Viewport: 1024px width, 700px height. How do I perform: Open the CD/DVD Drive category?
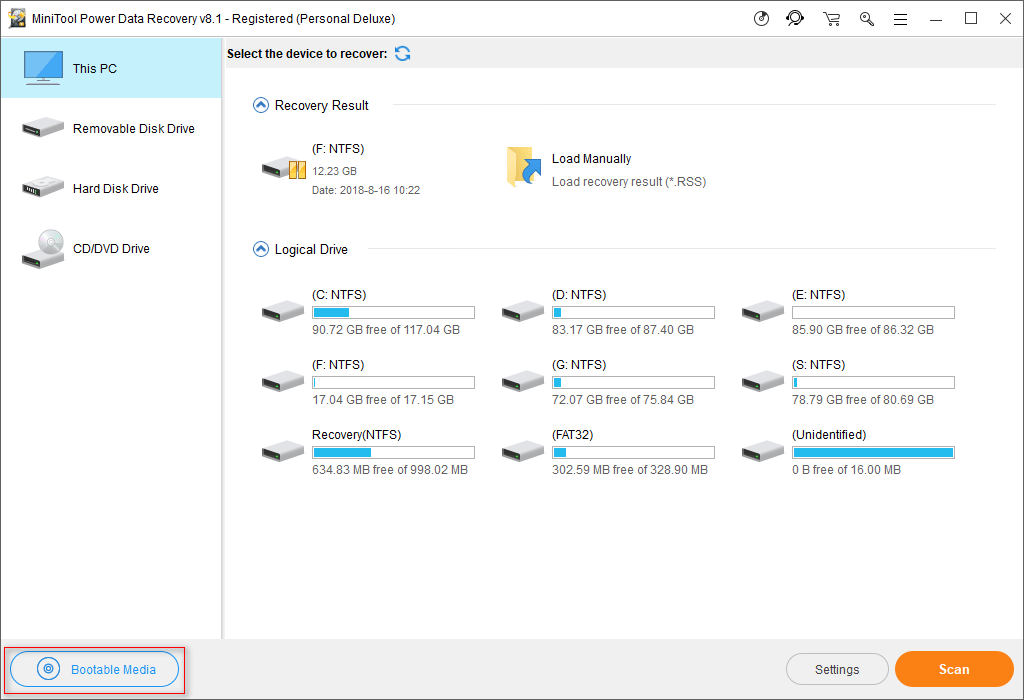point(111,249)
